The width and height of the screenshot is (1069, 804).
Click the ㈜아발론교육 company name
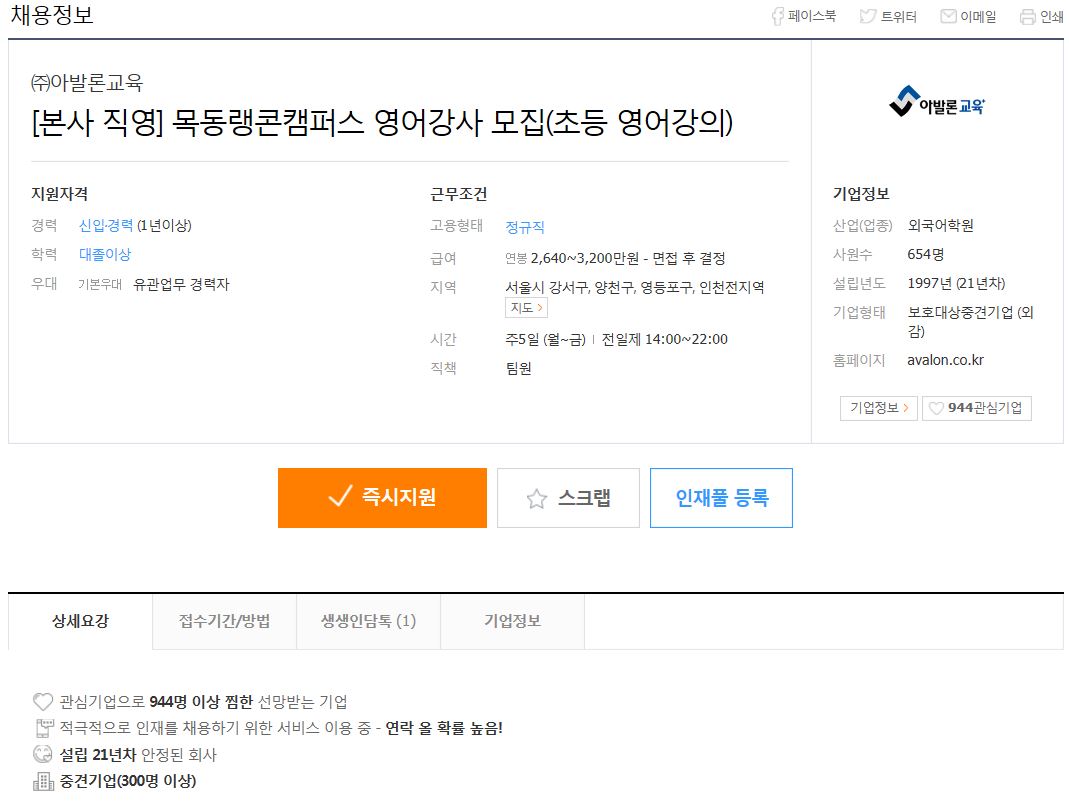87,83
